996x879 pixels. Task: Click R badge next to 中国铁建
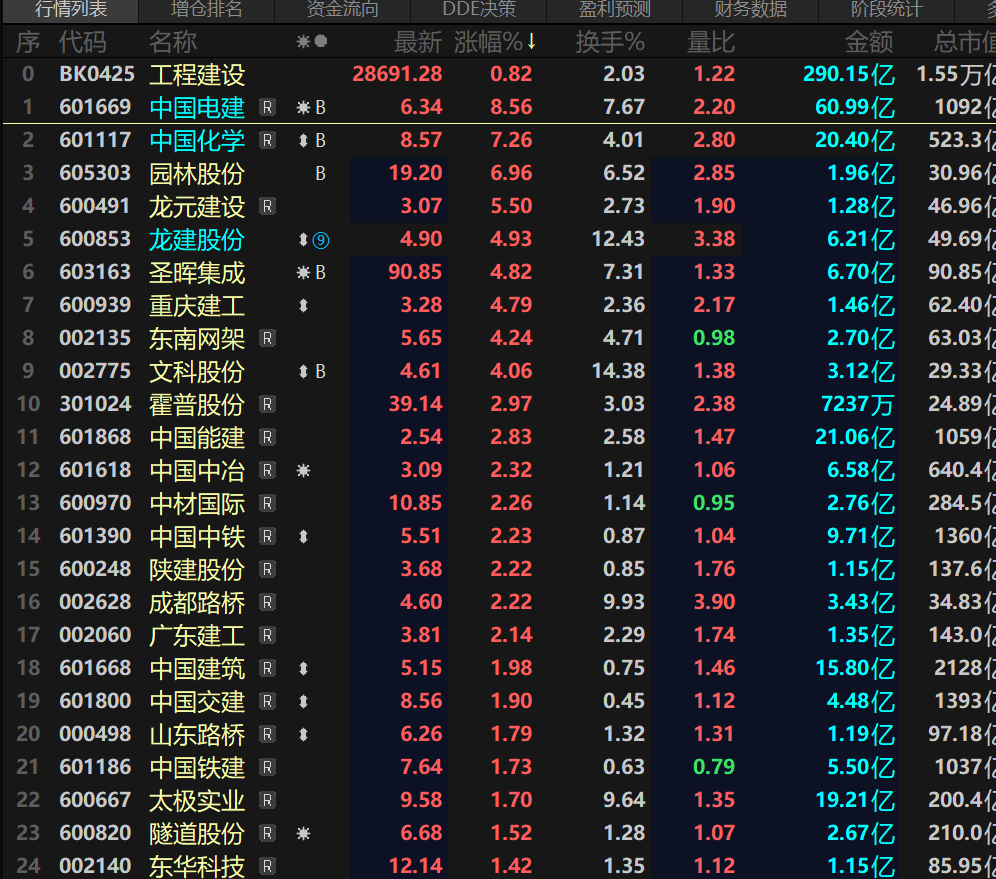[x=267, y=768]
